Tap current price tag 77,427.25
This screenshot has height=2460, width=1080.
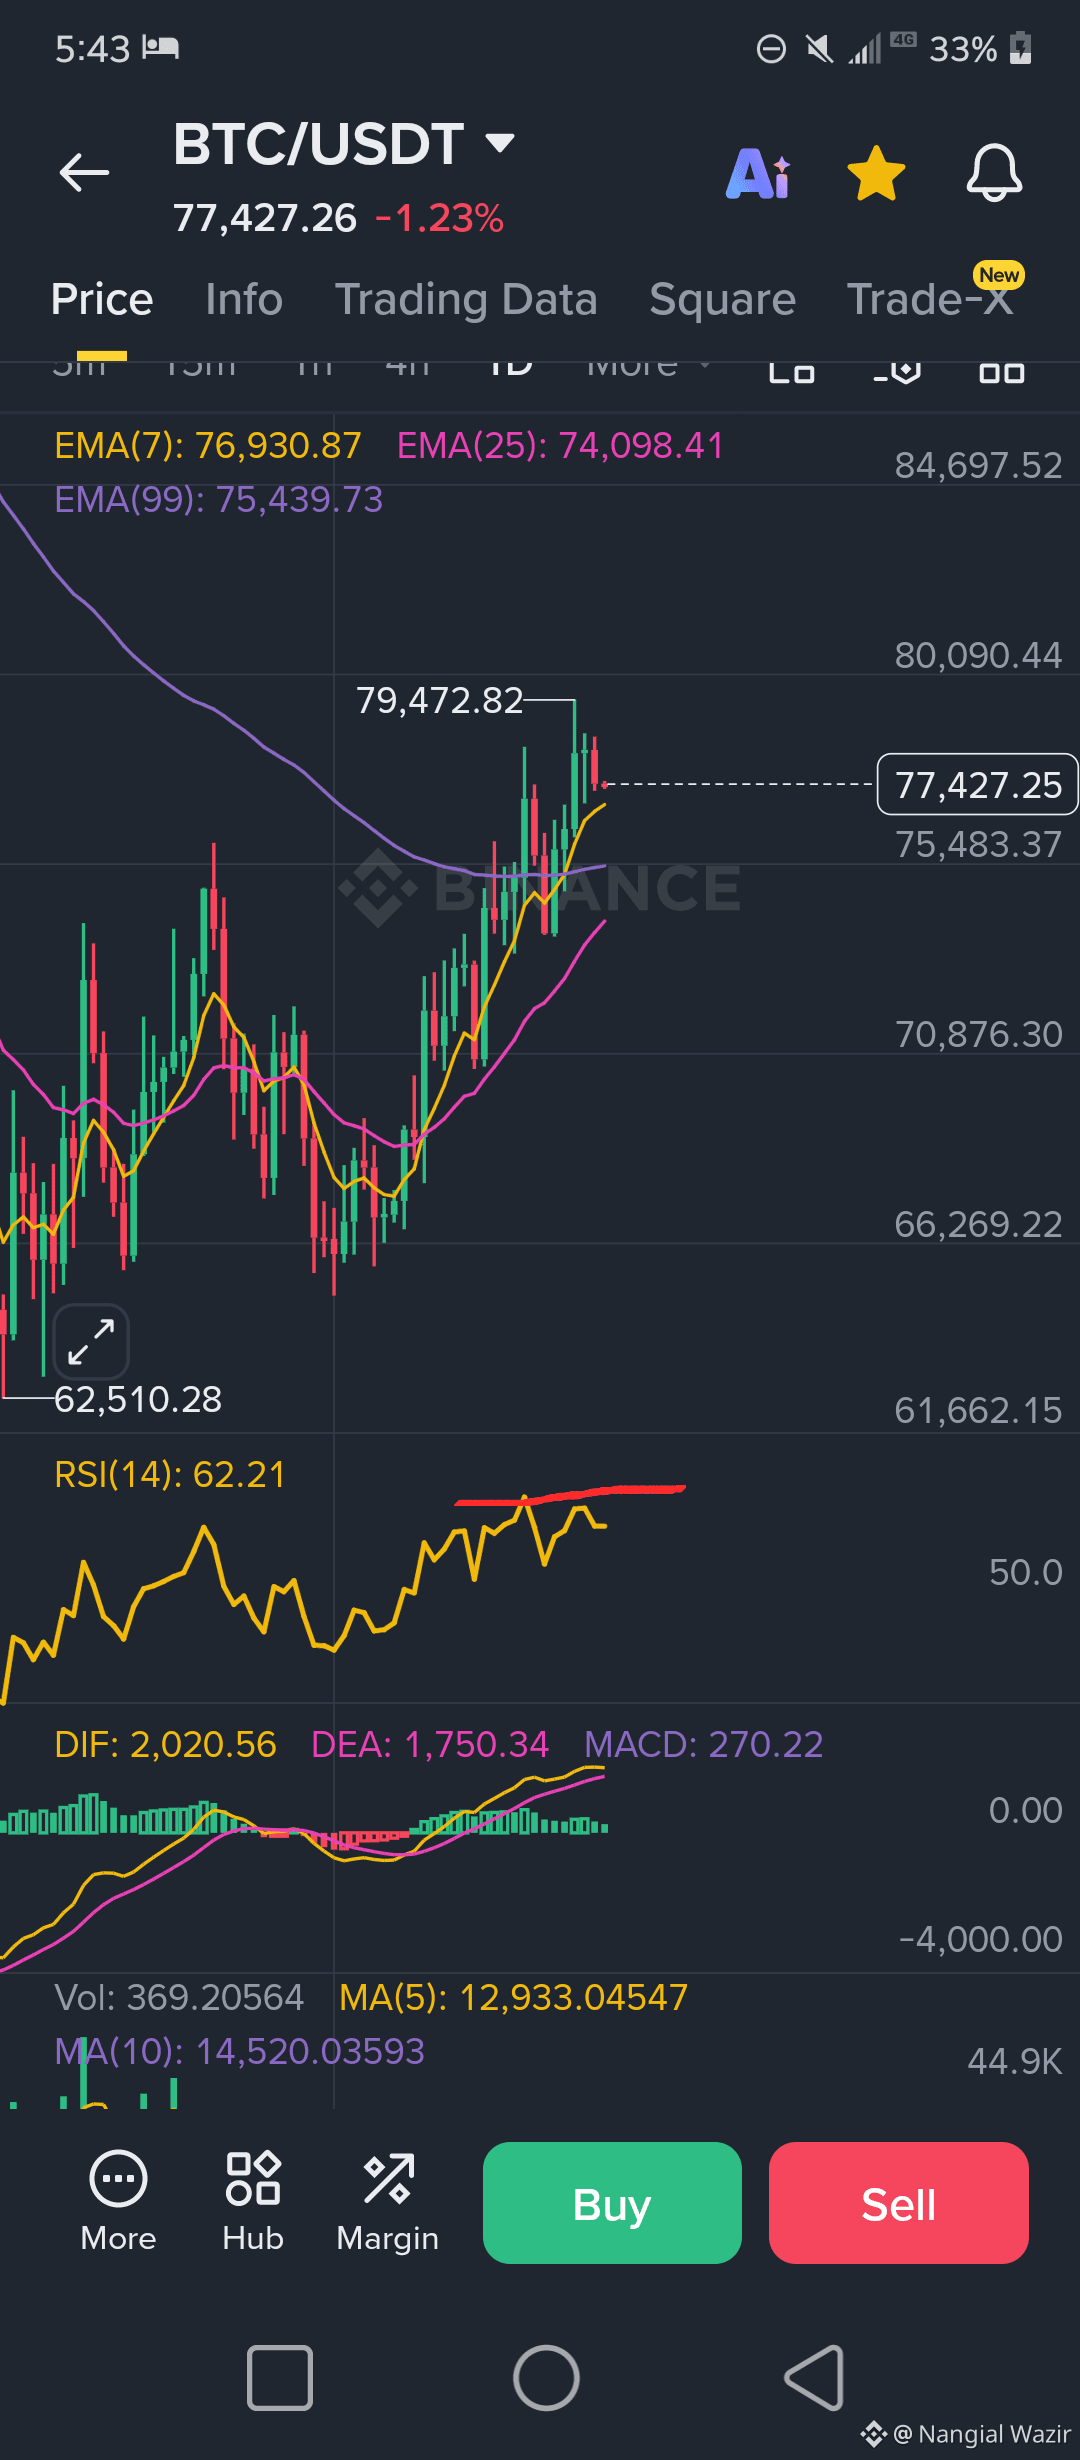(978, 785)
